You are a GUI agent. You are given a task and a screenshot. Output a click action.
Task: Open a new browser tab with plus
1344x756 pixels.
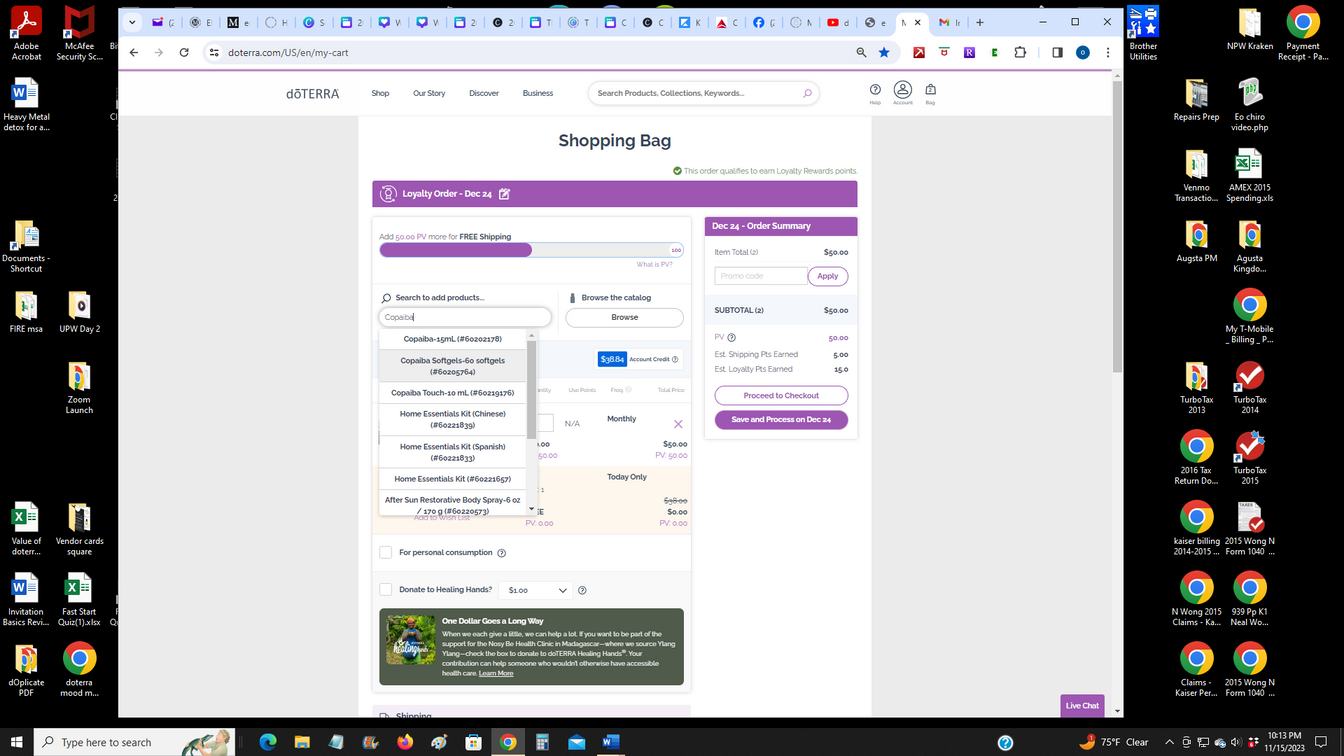[980, 22]
